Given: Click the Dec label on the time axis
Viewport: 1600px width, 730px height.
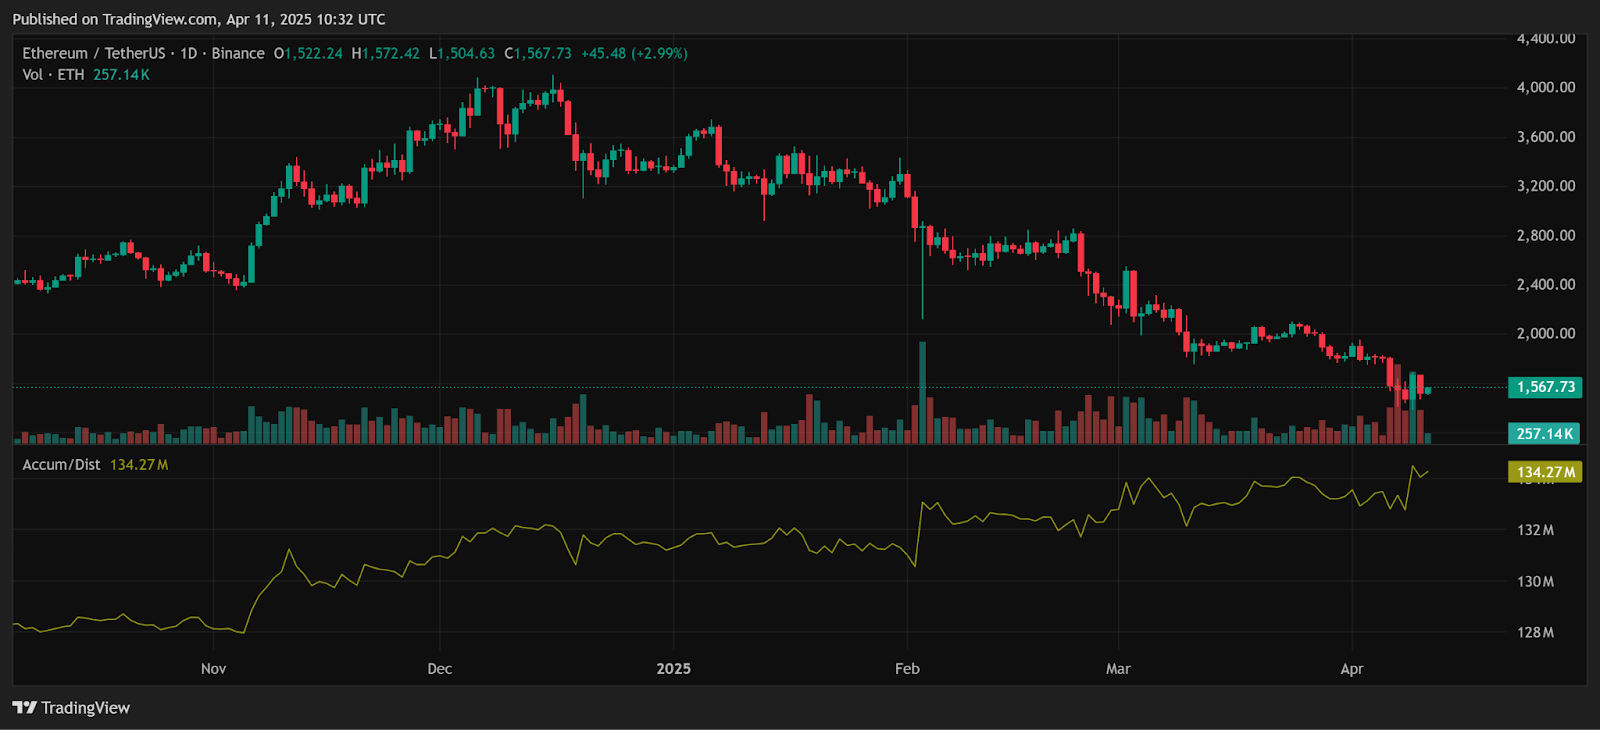Looking at the screenshot, I should click(439, 669).
